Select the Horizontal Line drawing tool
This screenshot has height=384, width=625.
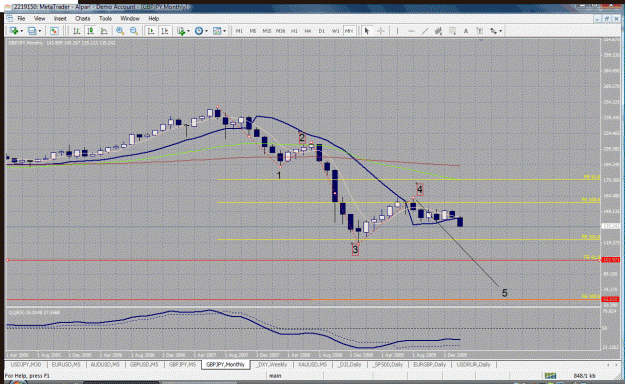point(411,31)
